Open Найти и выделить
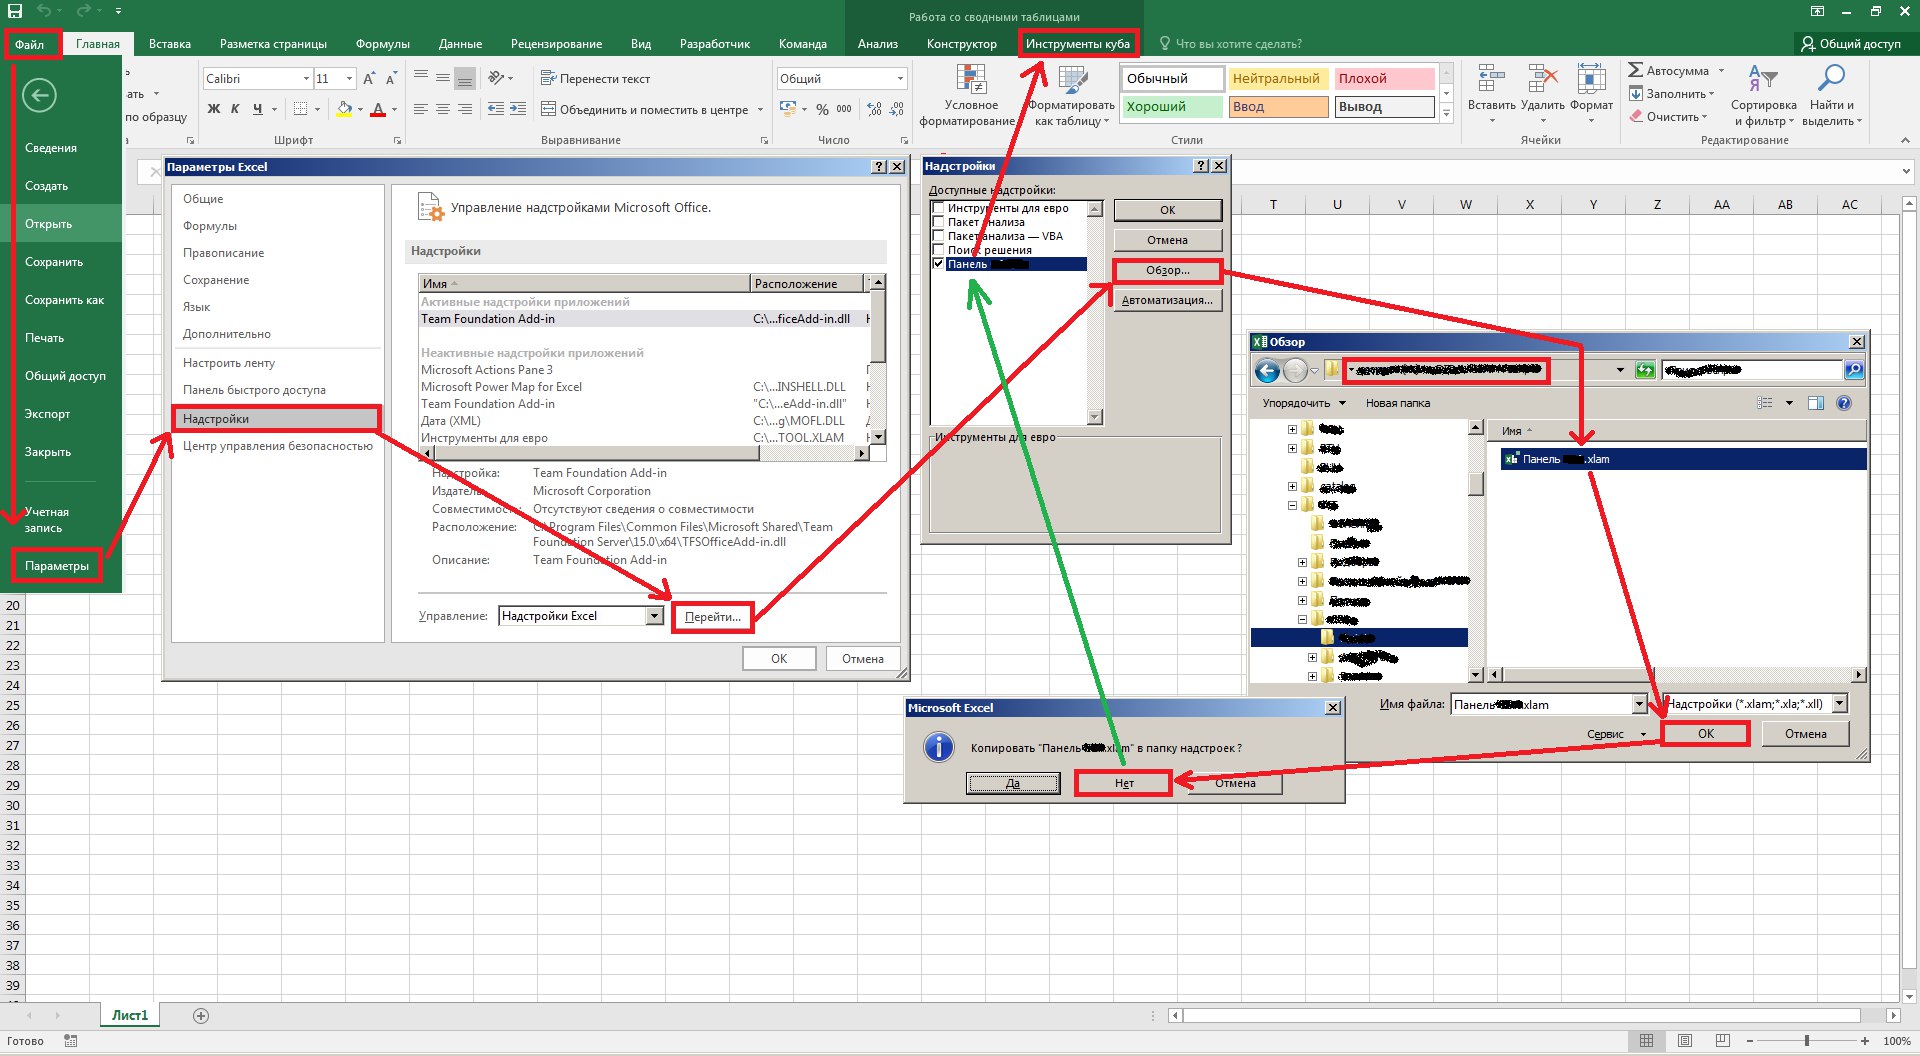Viewport: 1920px width, 1056px height. [1832, 96]
